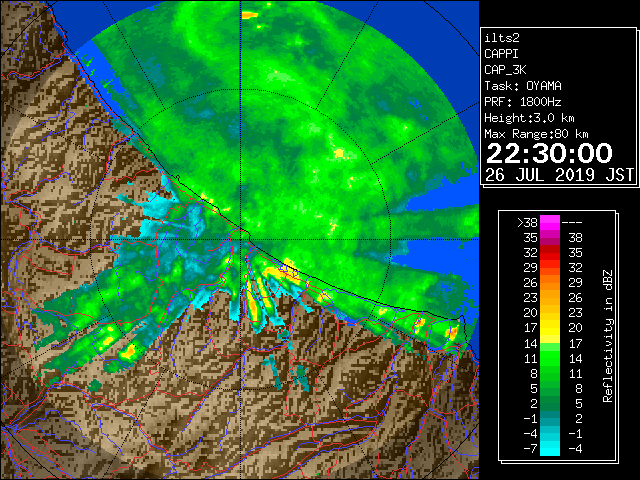Click the '>38' legend value
The width and height of the screenshot is (640, 480).
527,223
